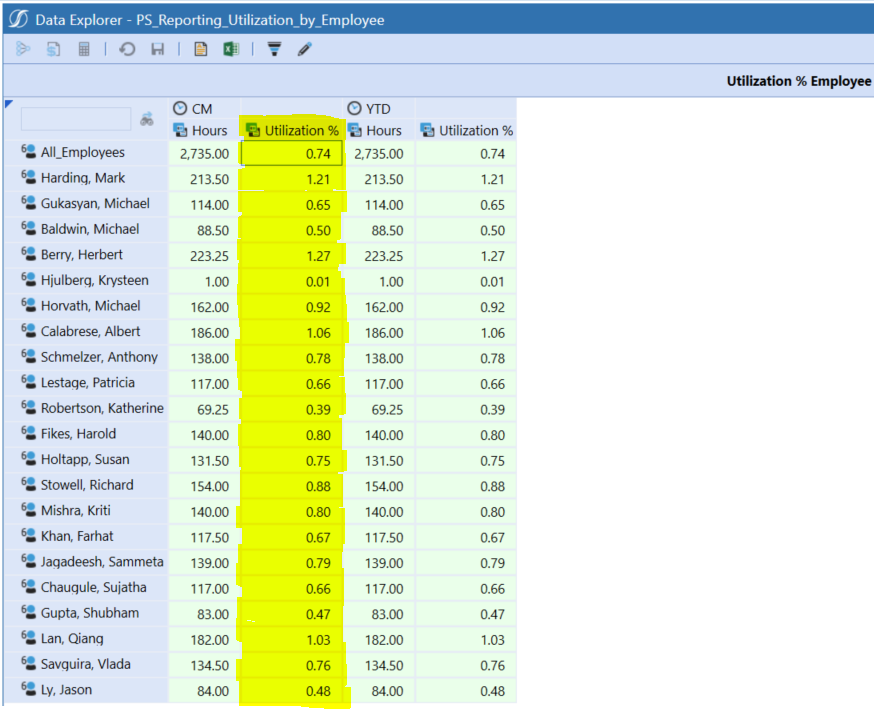Refresh the Data Explorer query
This screenshot has width=874, height=709.
[128, 48]
